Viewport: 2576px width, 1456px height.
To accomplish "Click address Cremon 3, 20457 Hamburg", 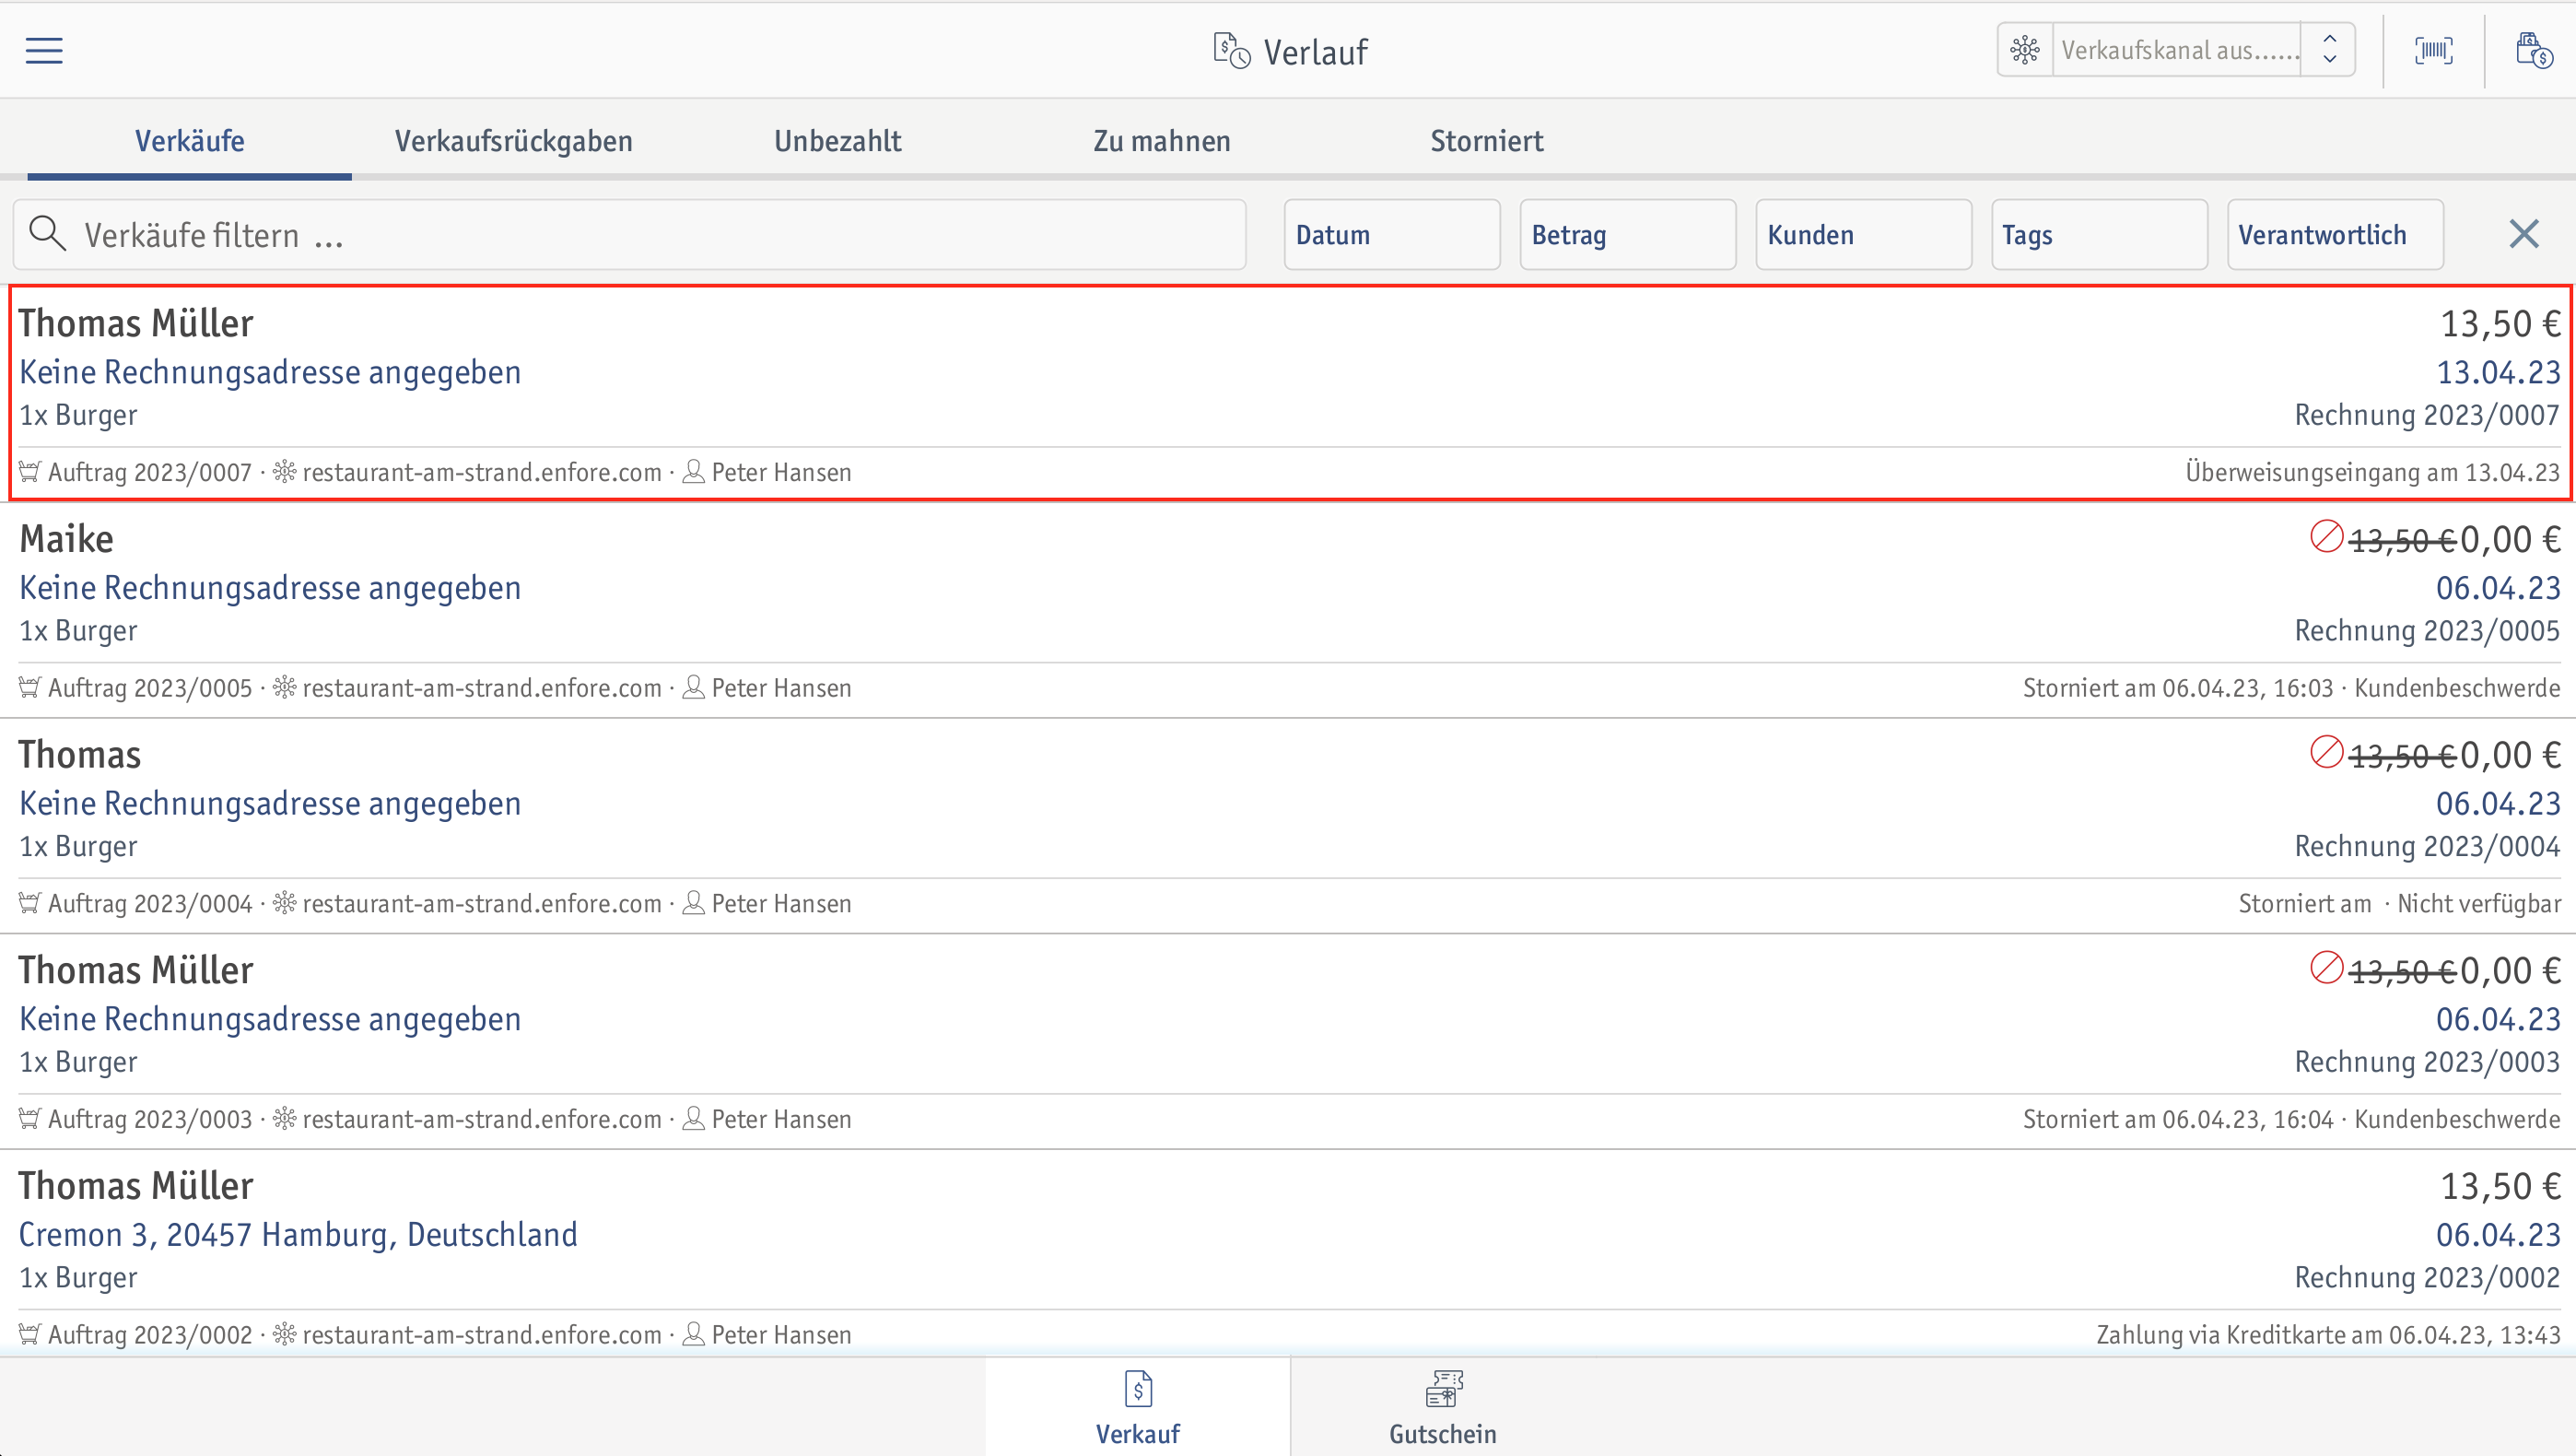I will coord(298,1235).
